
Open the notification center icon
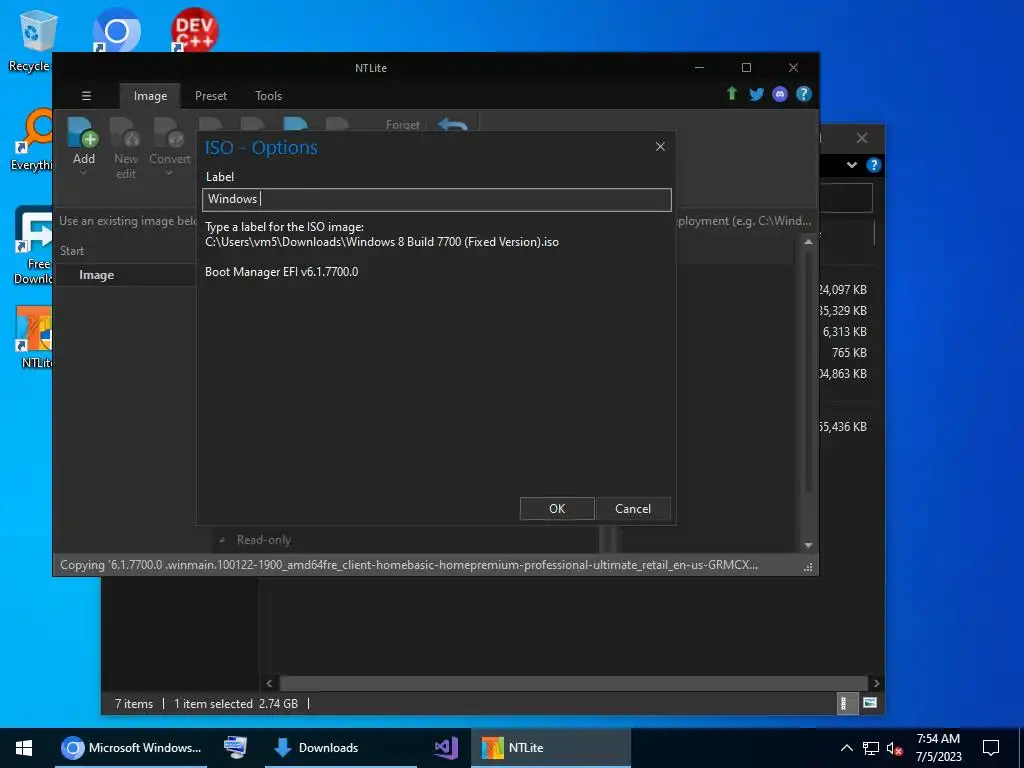[991, 748]
